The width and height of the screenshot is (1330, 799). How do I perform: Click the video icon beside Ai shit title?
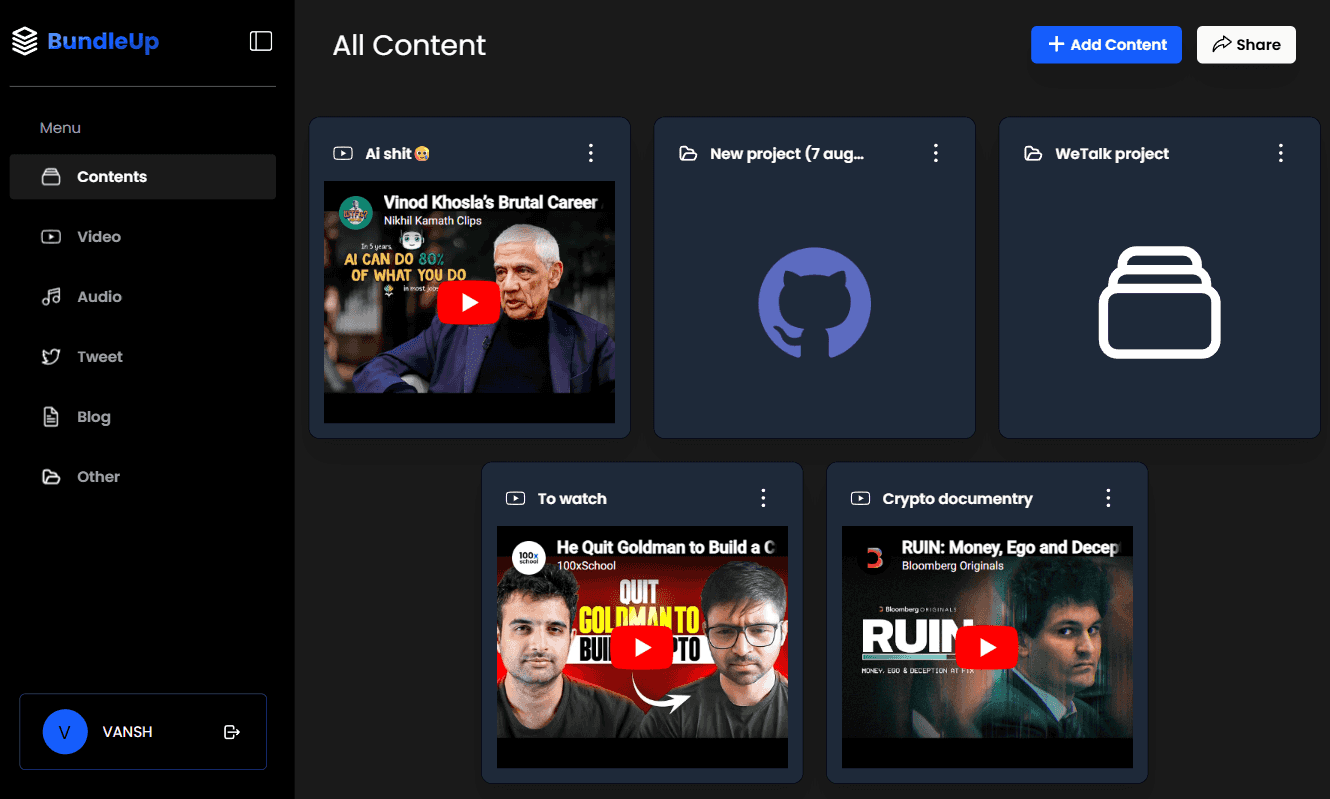tap(343, 154)
